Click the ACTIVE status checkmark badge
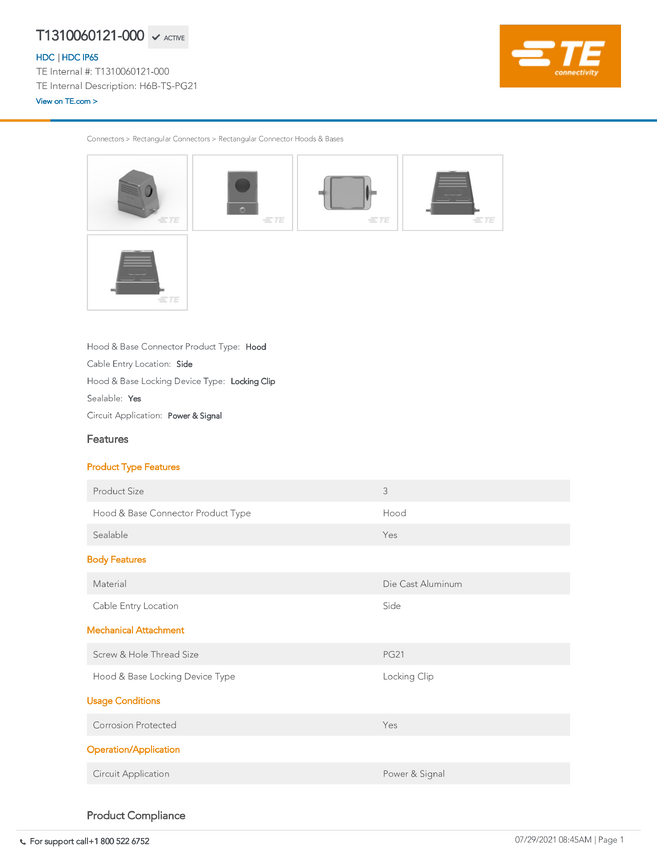Screen dimensions: 657x850 [168, 37]
